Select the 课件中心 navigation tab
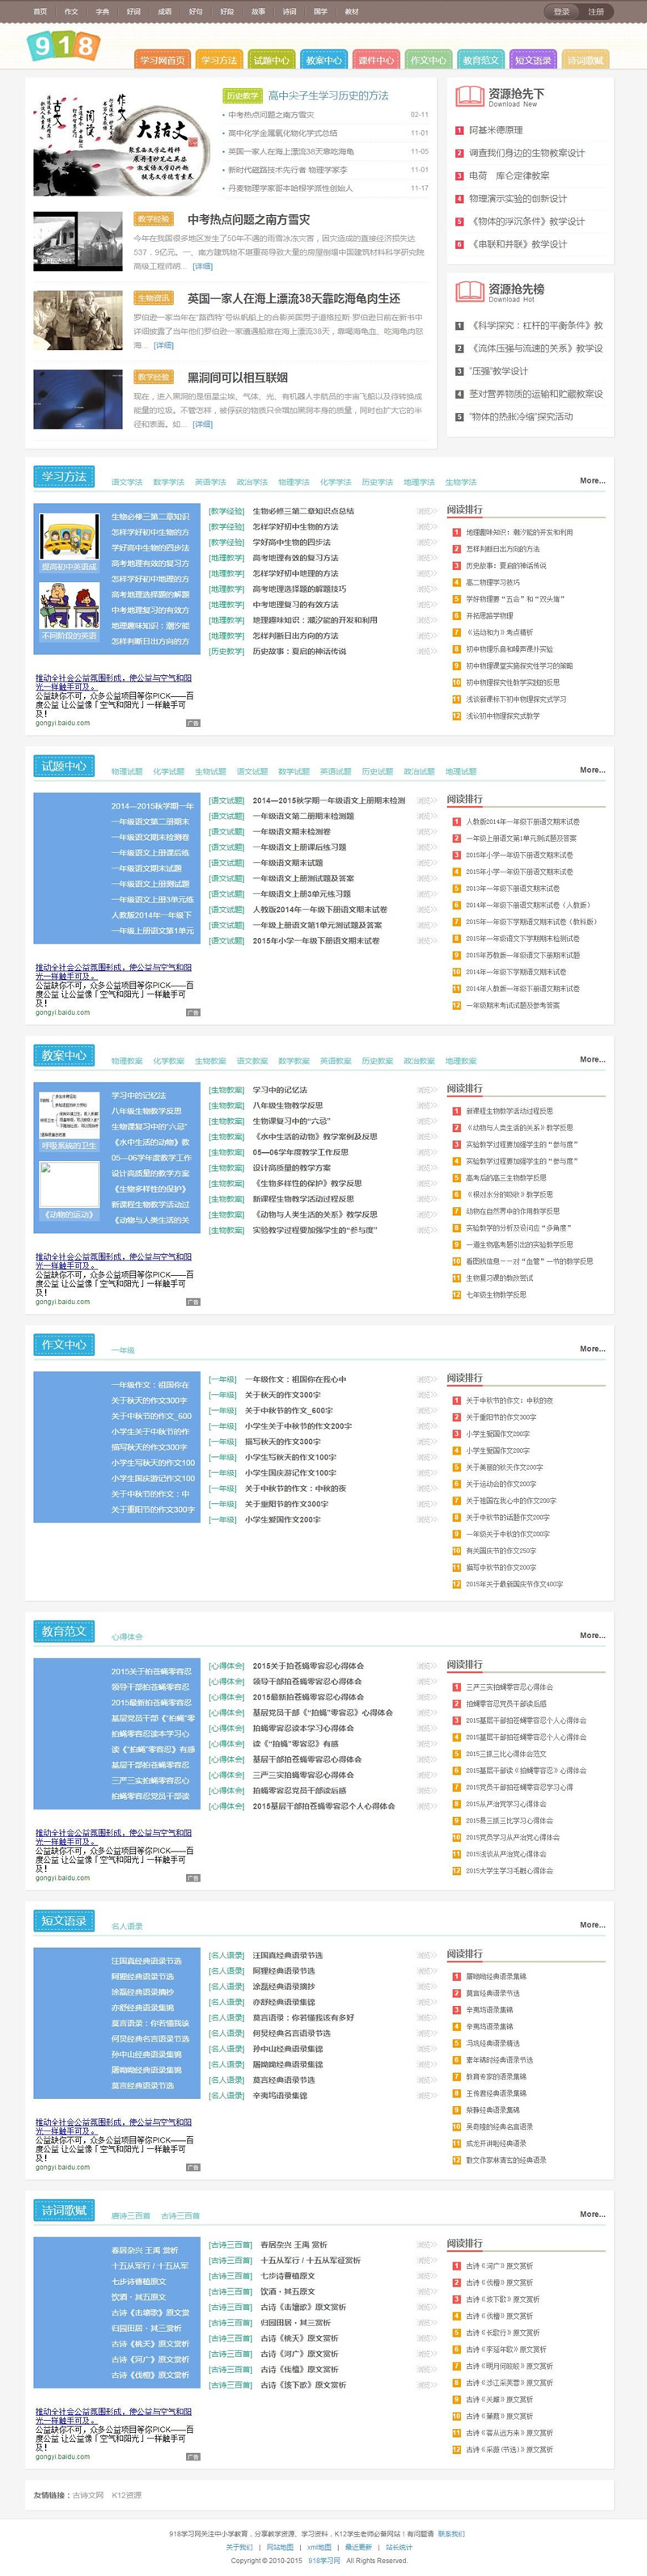The image size is (647, 2576). (376, 60)
